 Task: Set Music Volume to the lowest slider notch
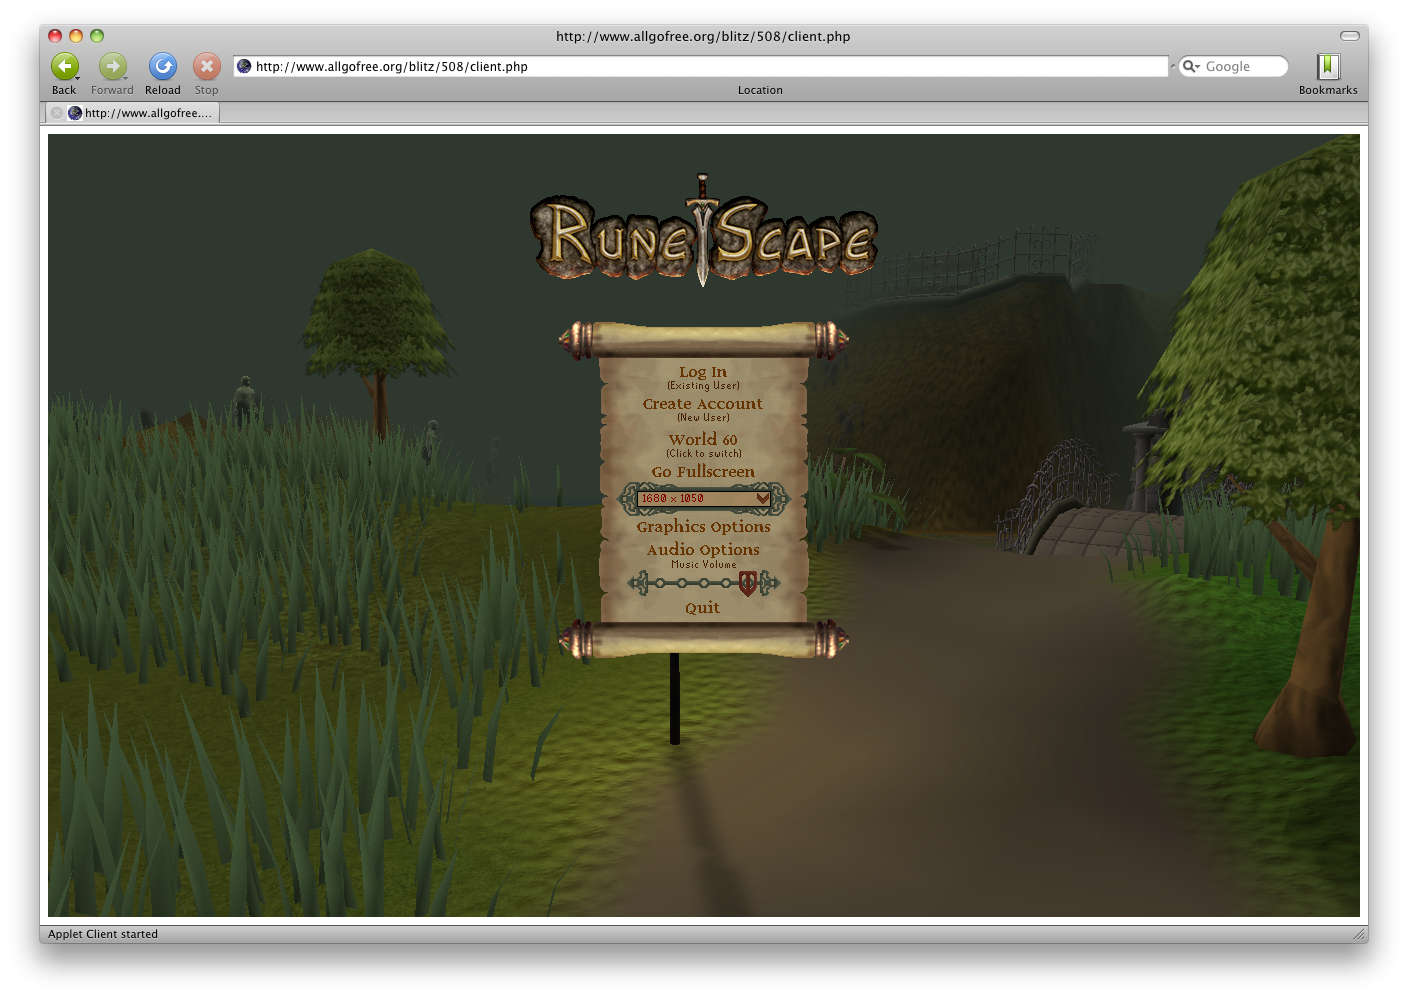coord(660,583)
